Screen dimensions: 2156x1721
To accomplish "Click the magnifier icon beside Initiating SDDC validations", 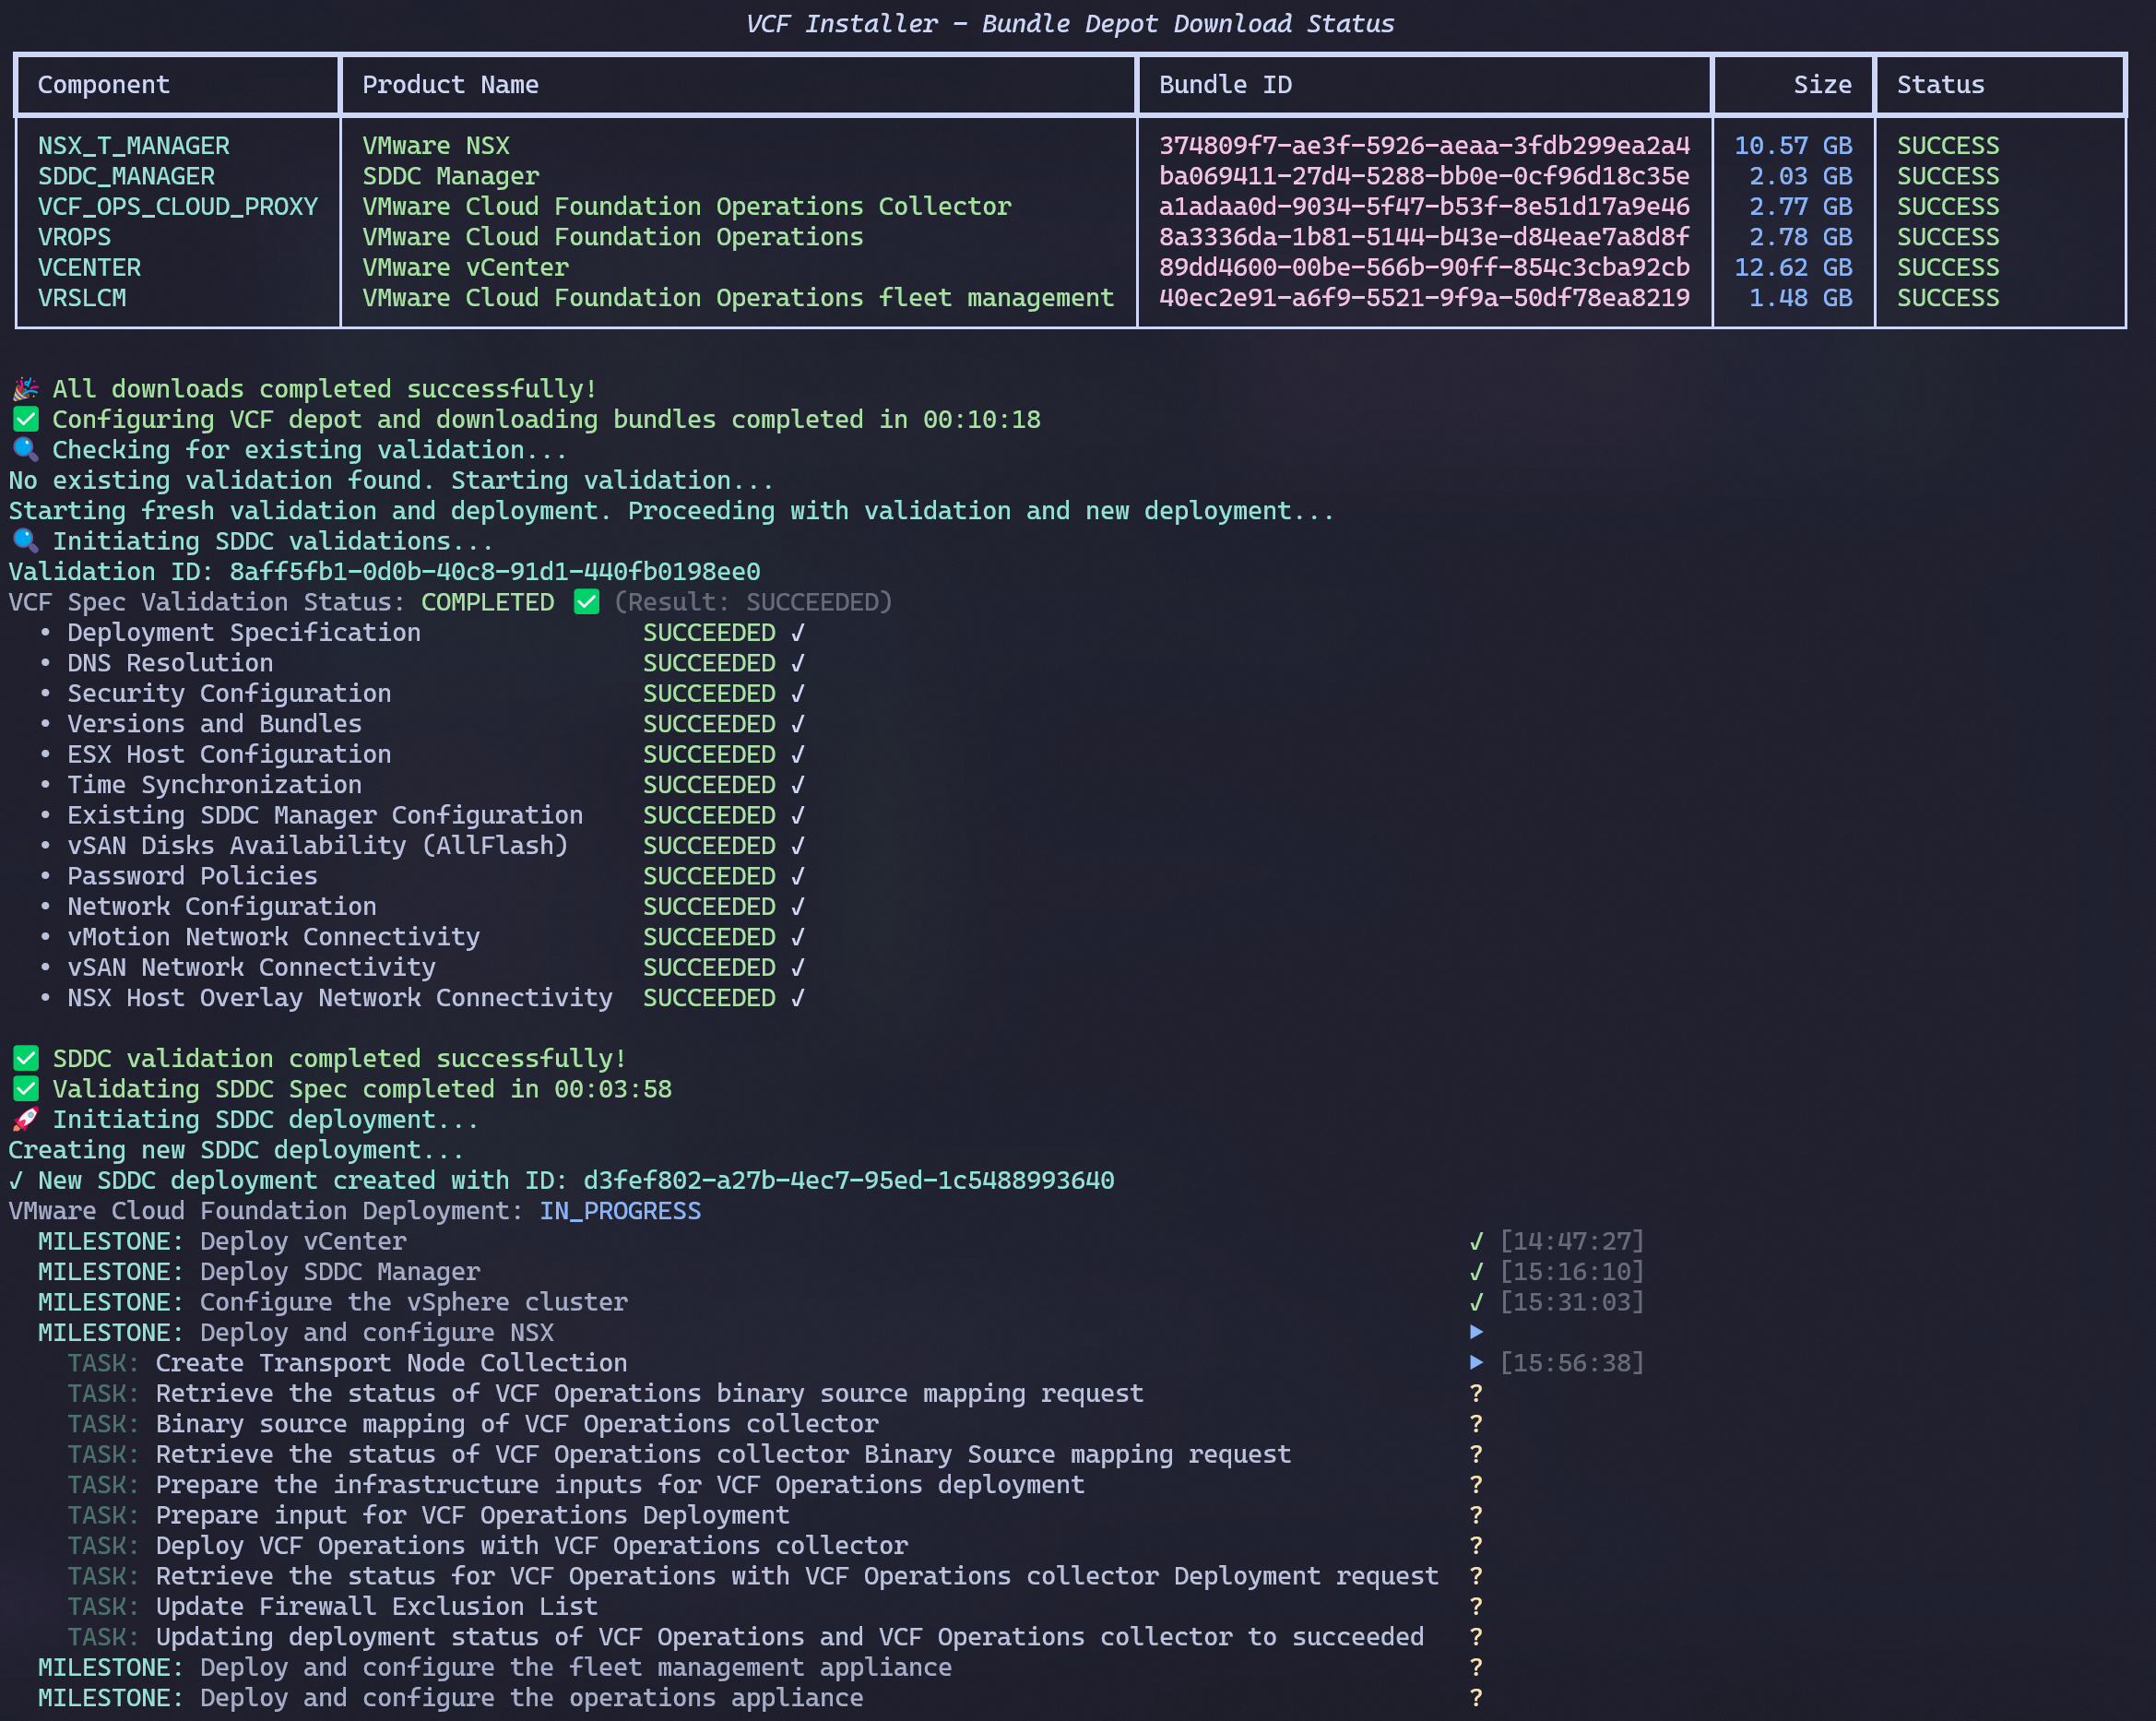I will pyautogui.click(x=25, y=541).
